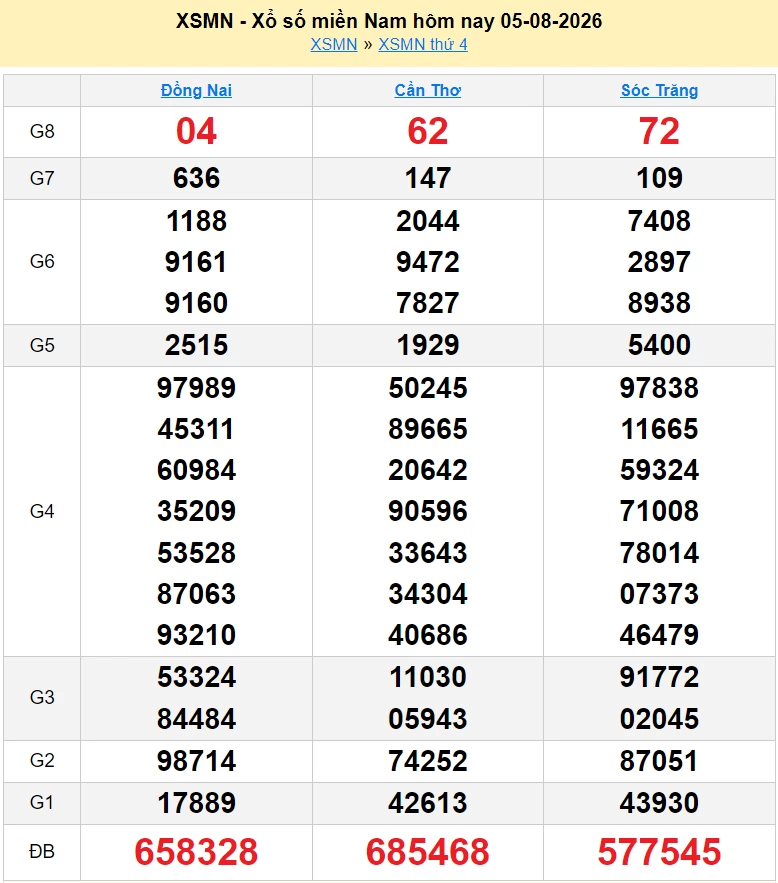
Task: Click G4 number 59324
Action: coord(659,470)
